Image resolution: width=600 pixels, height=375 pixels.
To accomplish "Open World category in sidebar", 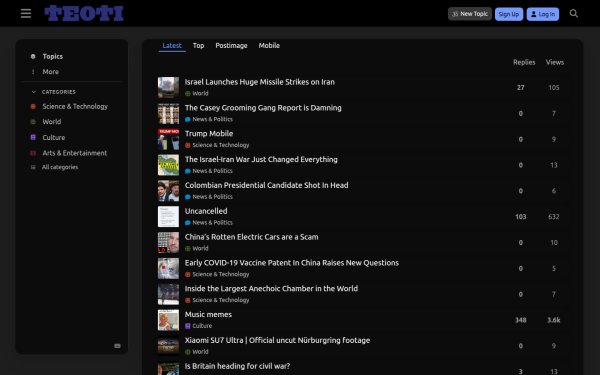I will [52, 122].
